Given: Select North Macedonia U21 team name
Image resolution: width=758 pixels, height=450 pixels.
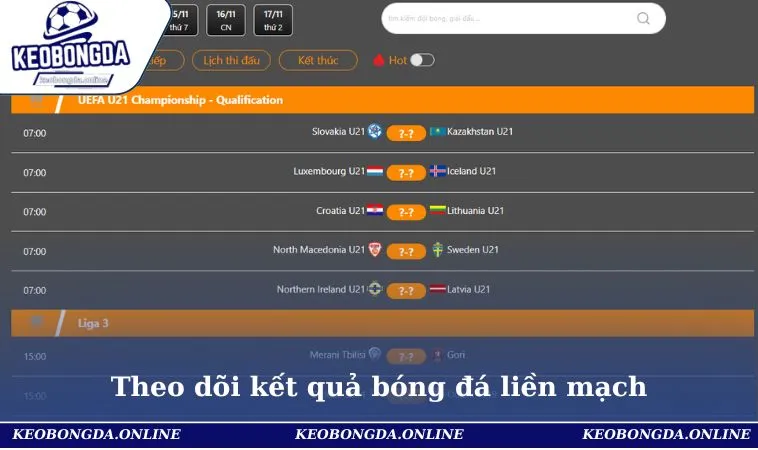Looking at the screenshot, I should (x=319, y=250).
